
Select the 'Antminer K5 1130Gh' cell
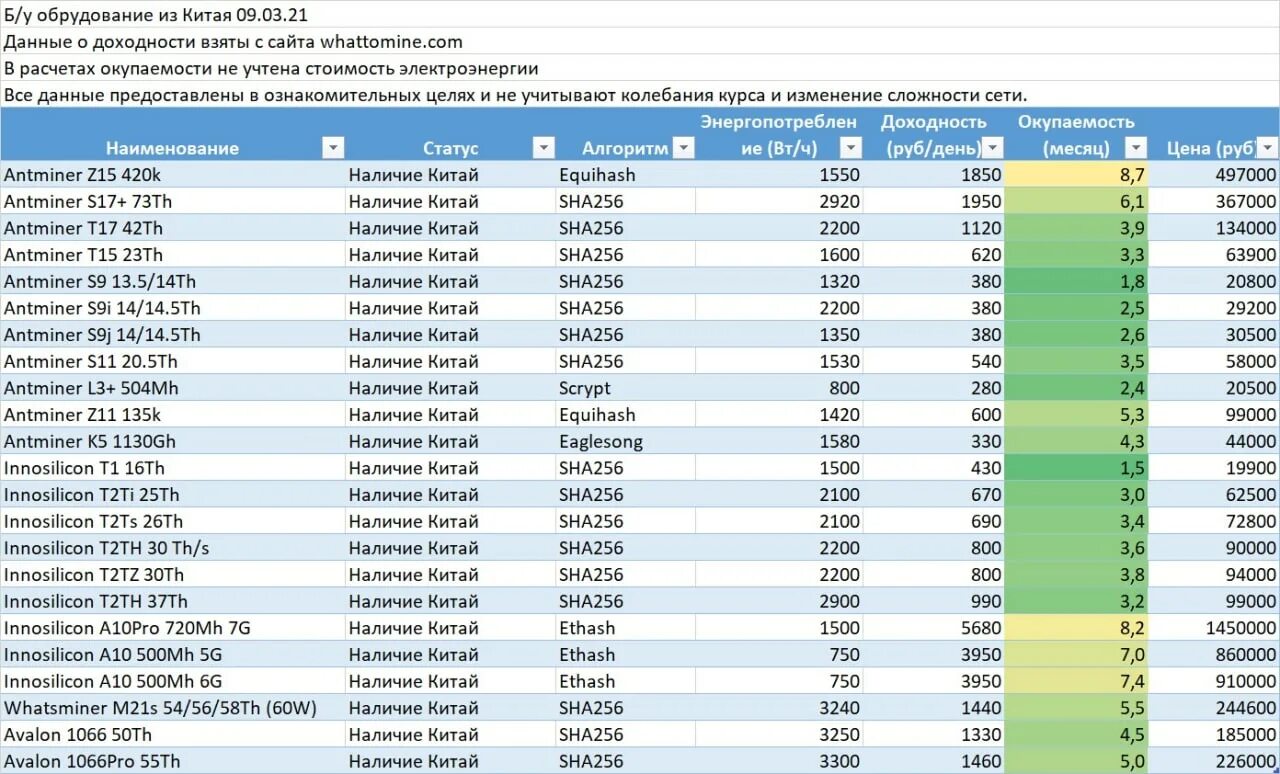pyautogui.click(x=172, y=441)
